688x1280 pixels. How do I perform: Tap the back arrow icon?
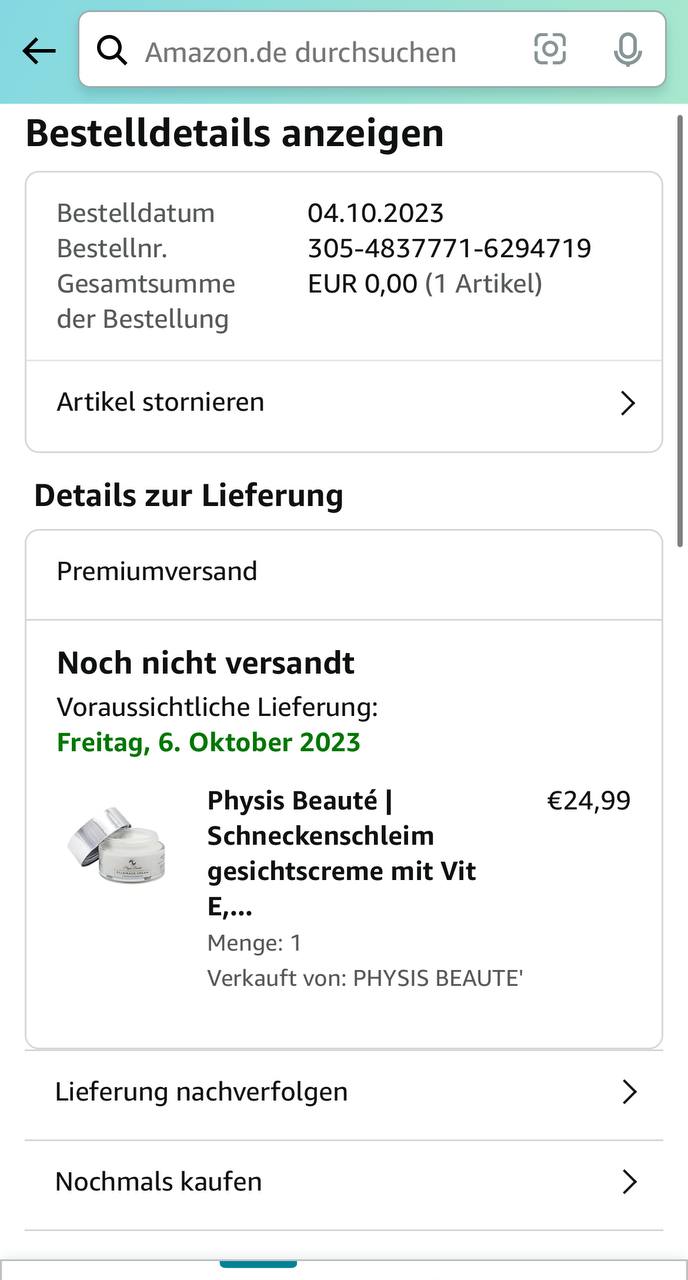(39, 51)
